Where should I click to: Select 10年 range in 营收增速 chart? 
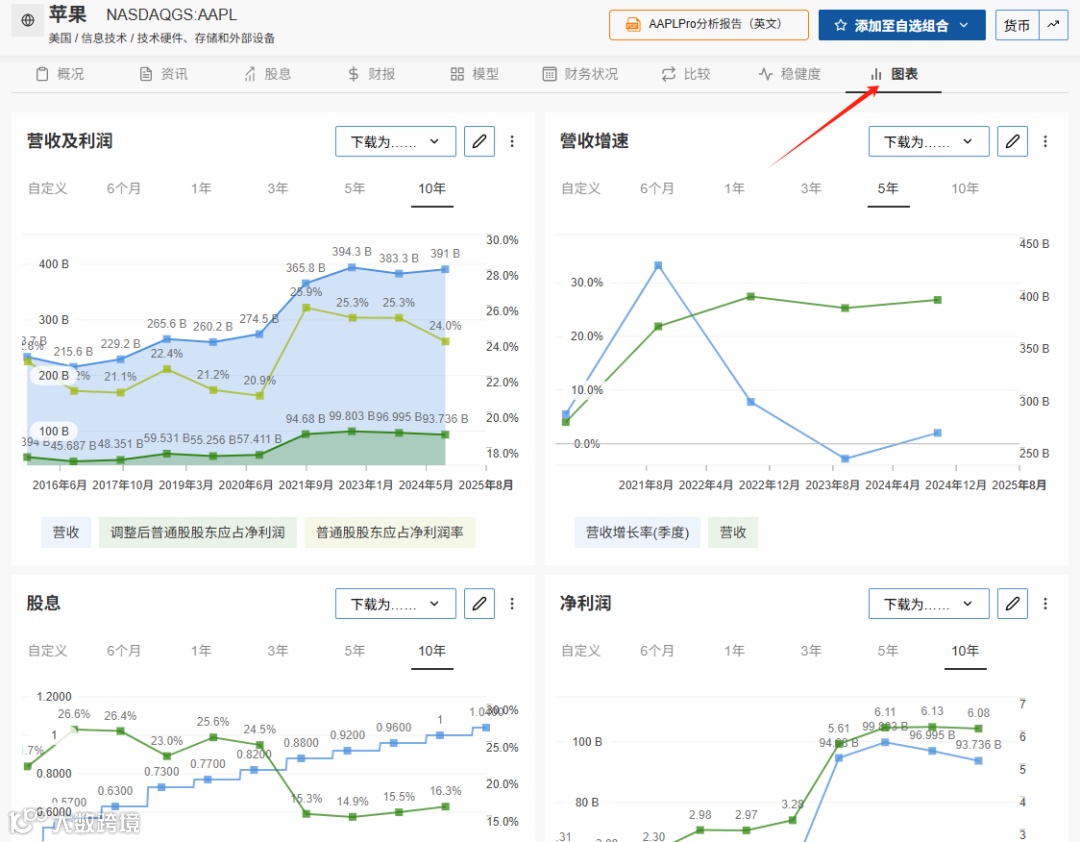click(x=965, y=188)
